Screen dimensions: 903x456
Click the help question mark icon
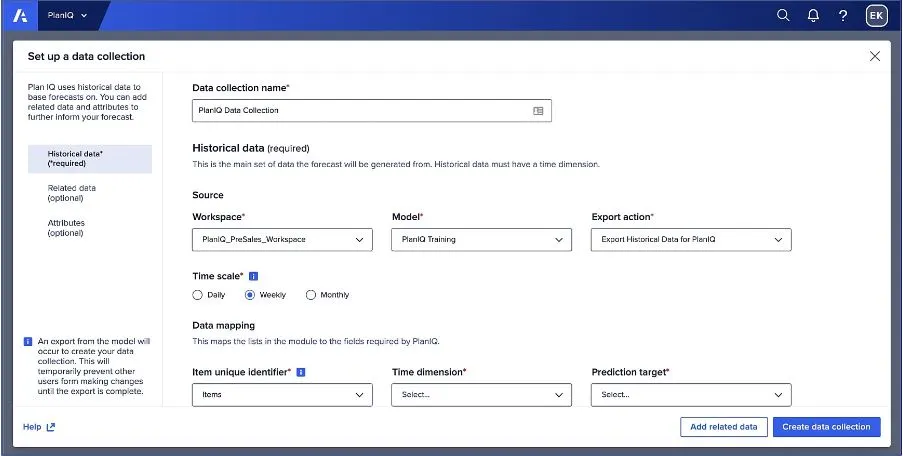pyautogui.click(x=843, y=16)
